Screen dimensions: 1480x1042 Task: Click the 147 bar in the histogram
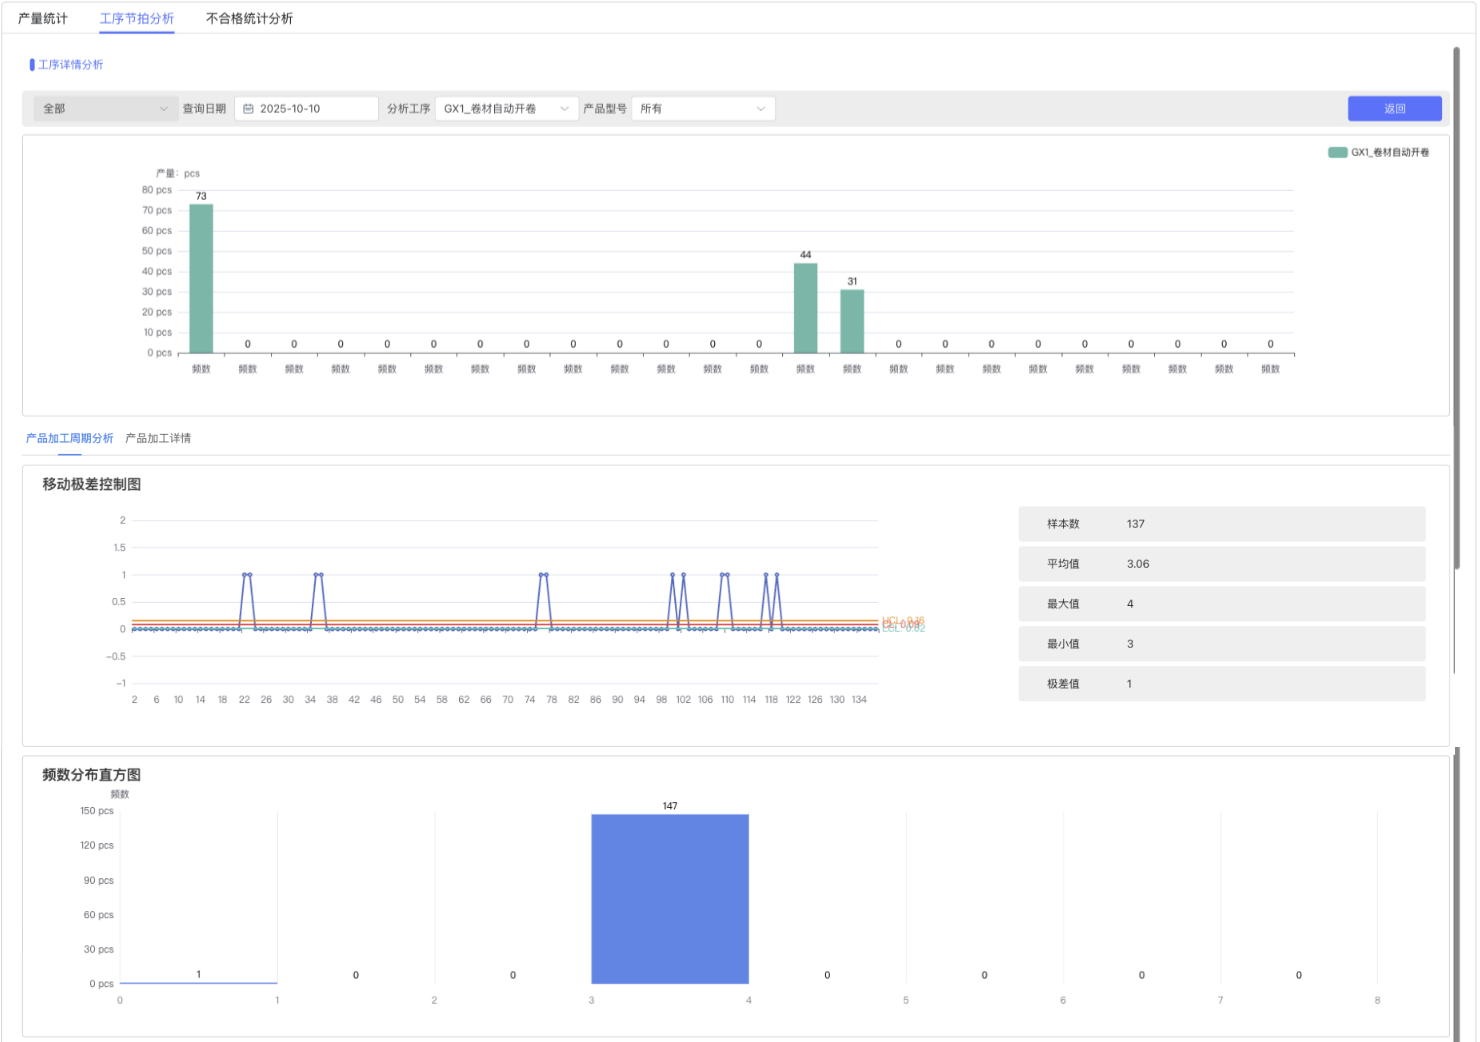(670, 898)
